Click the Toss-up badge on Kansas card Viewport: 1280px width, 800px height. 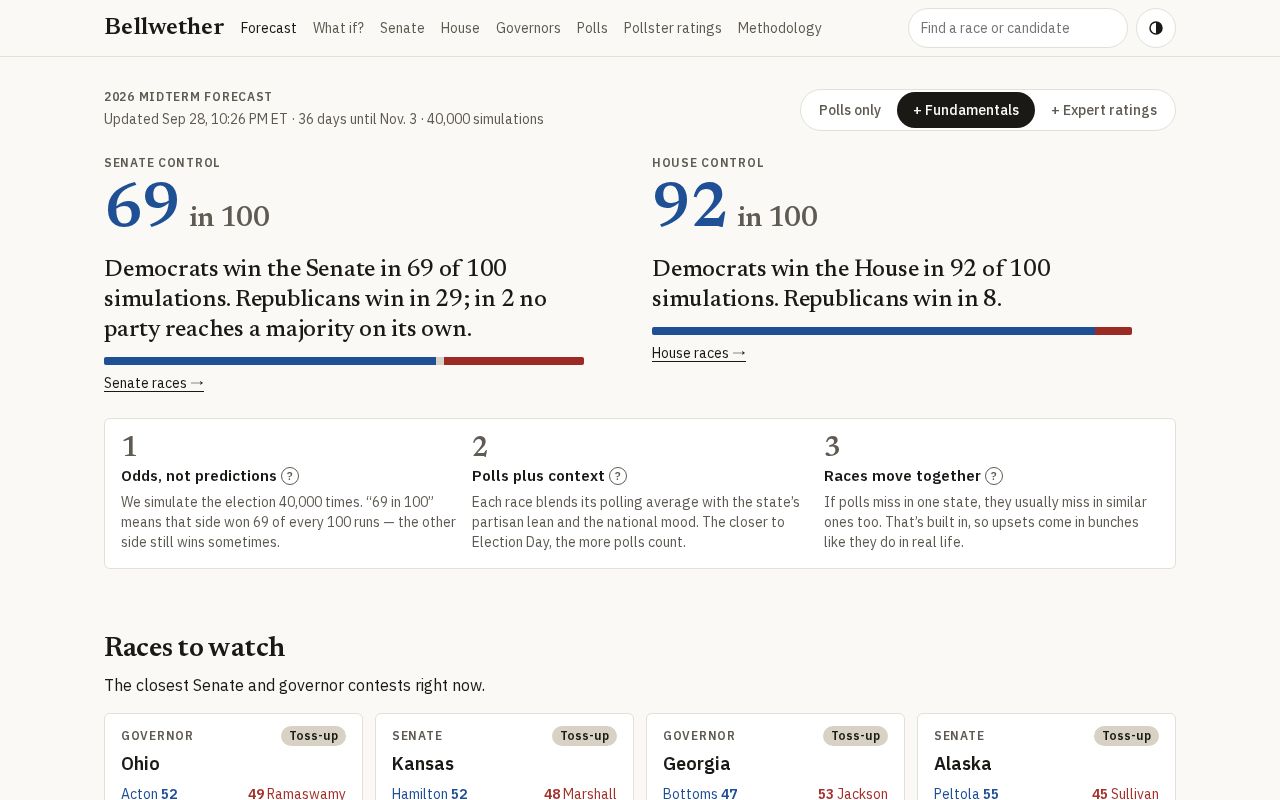pos(585,736)
